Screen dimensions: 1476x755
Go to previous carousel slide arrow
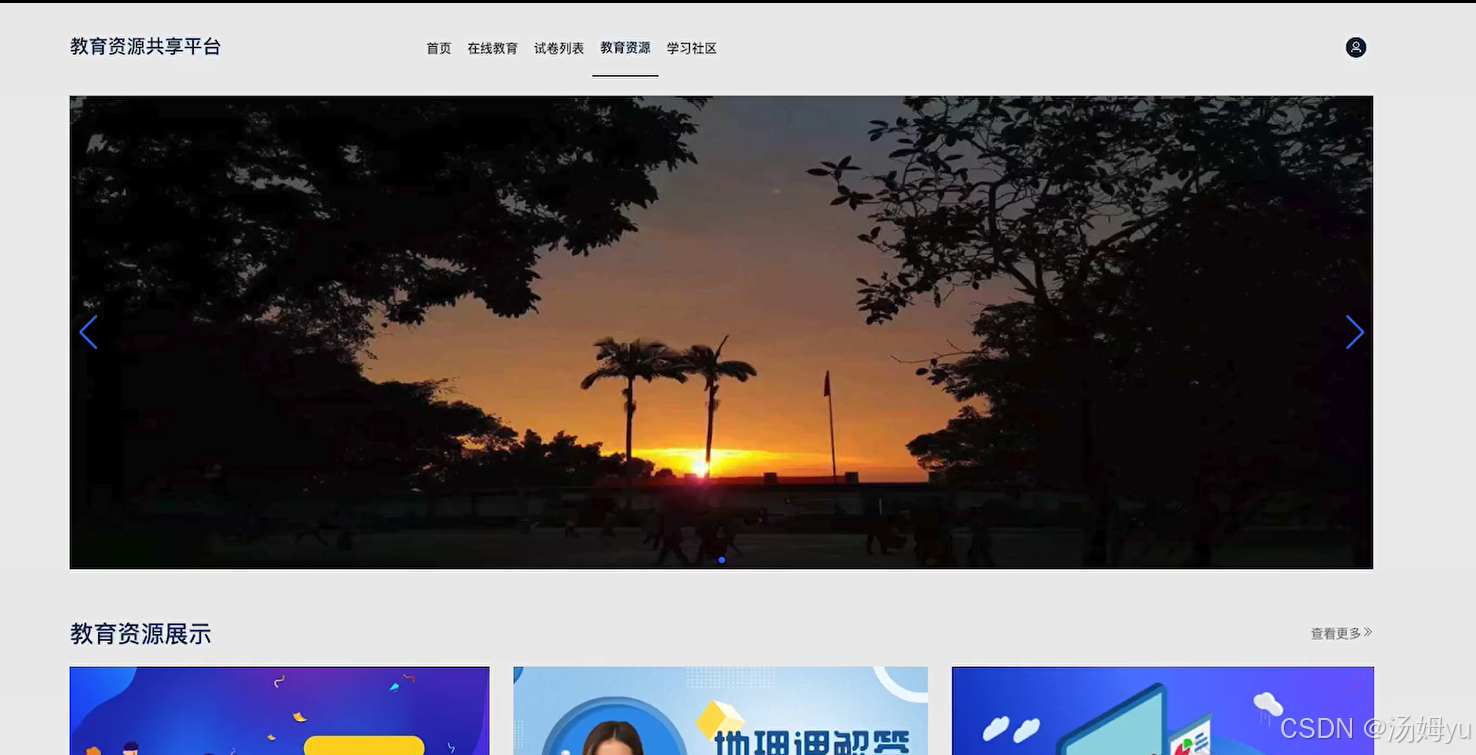pyautogui.click(x=88, y=333)
